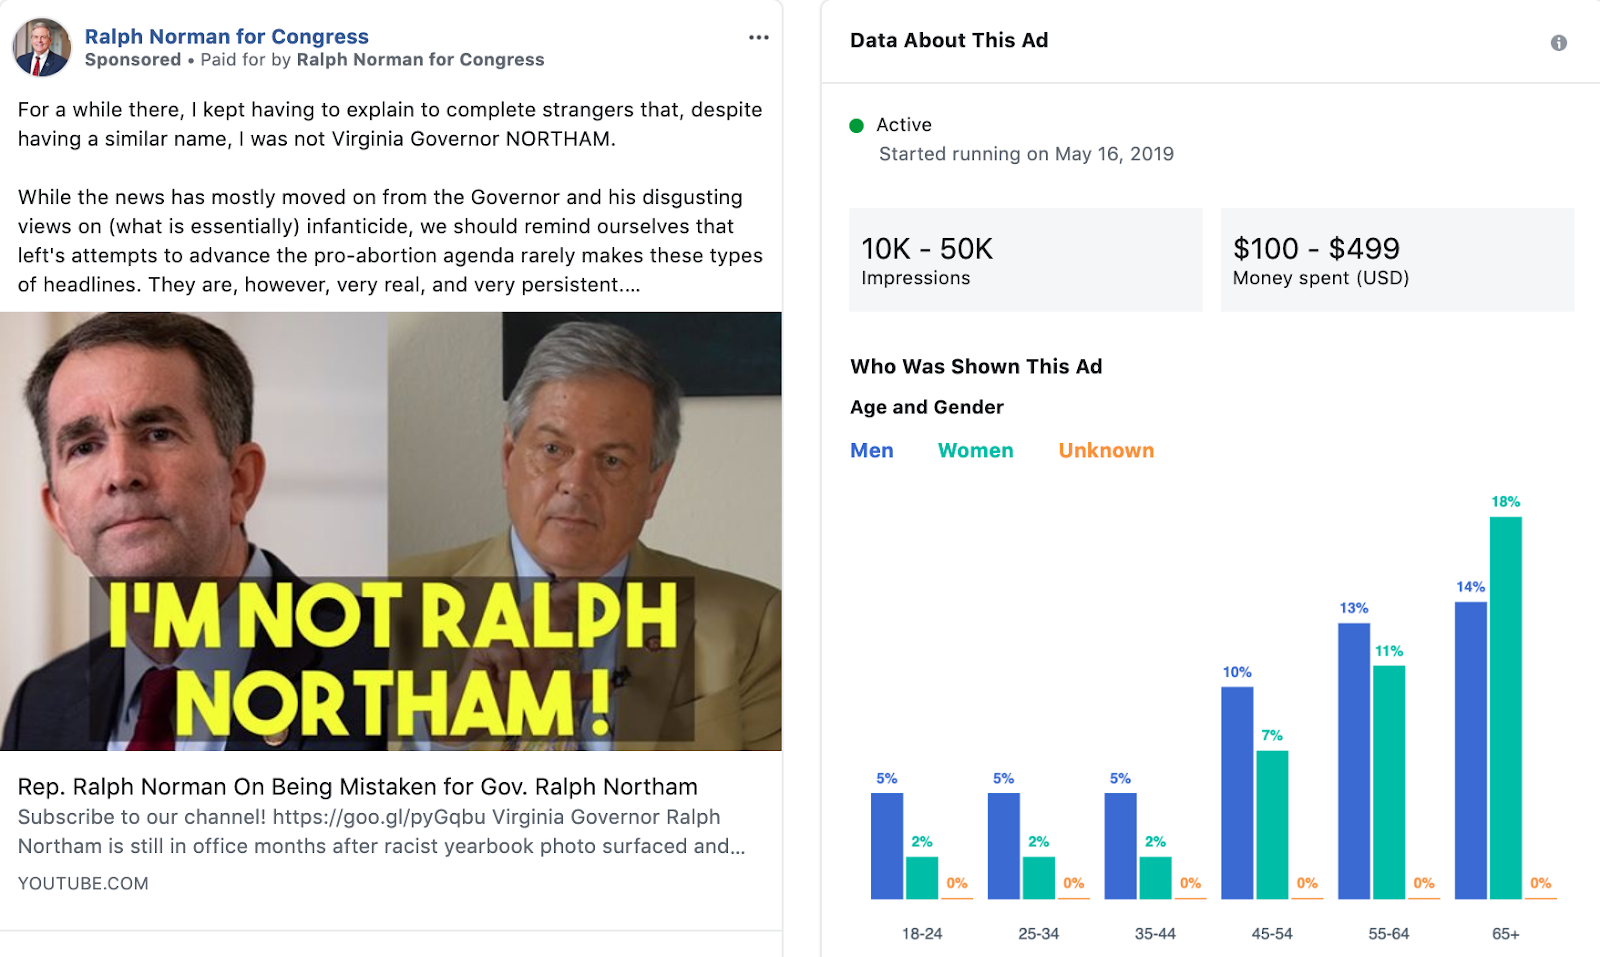The image size is (1600, 957).
Task: Click Ralph Norman for Congress profile picture
Action: pos(42,48)
